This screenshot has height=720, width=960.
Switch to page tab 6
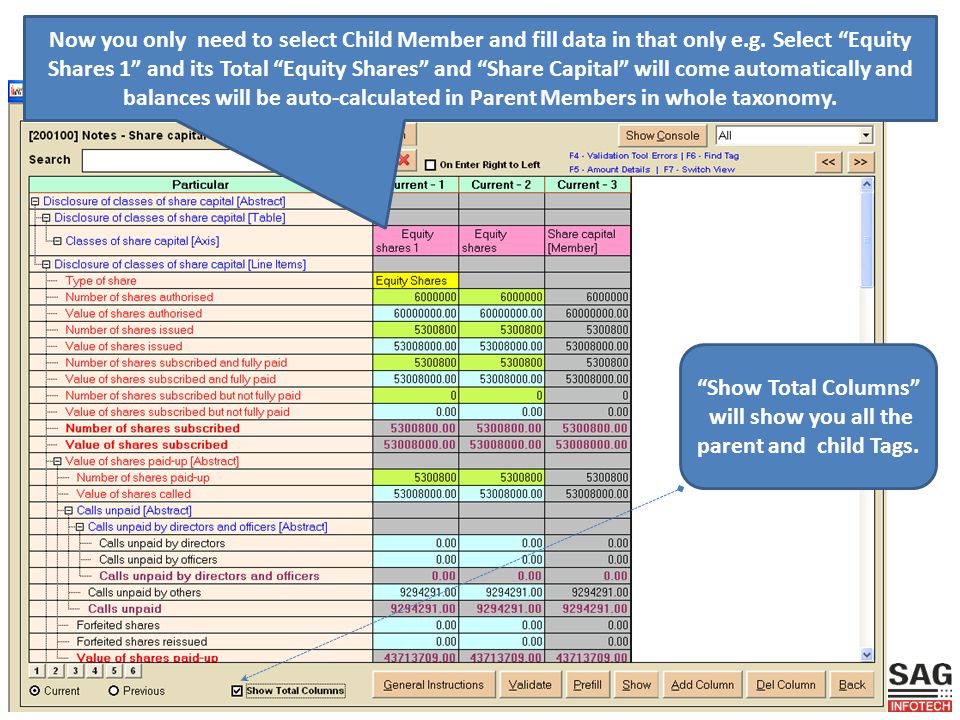[133, 670]
